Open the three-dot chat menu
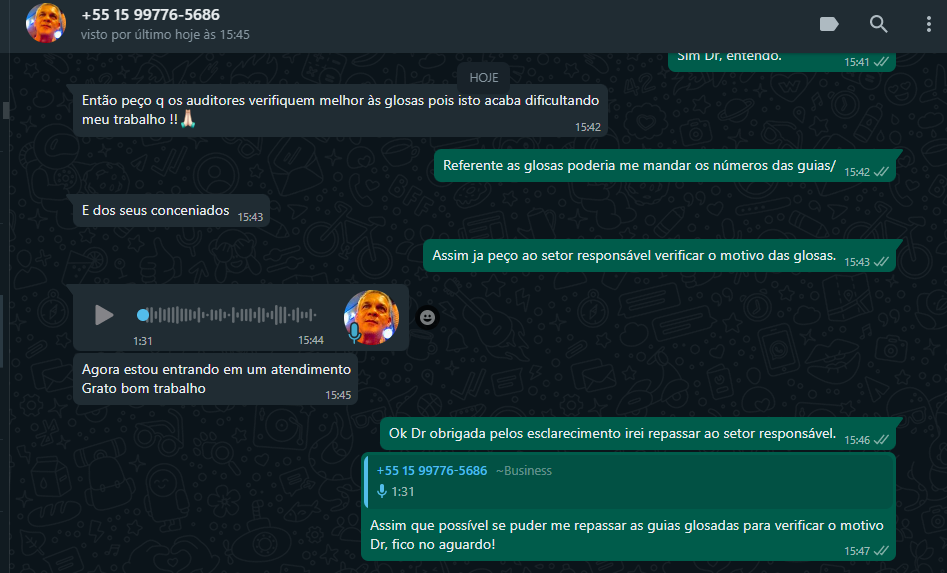Screen dimensions: 947x573 tap(928, 24)
